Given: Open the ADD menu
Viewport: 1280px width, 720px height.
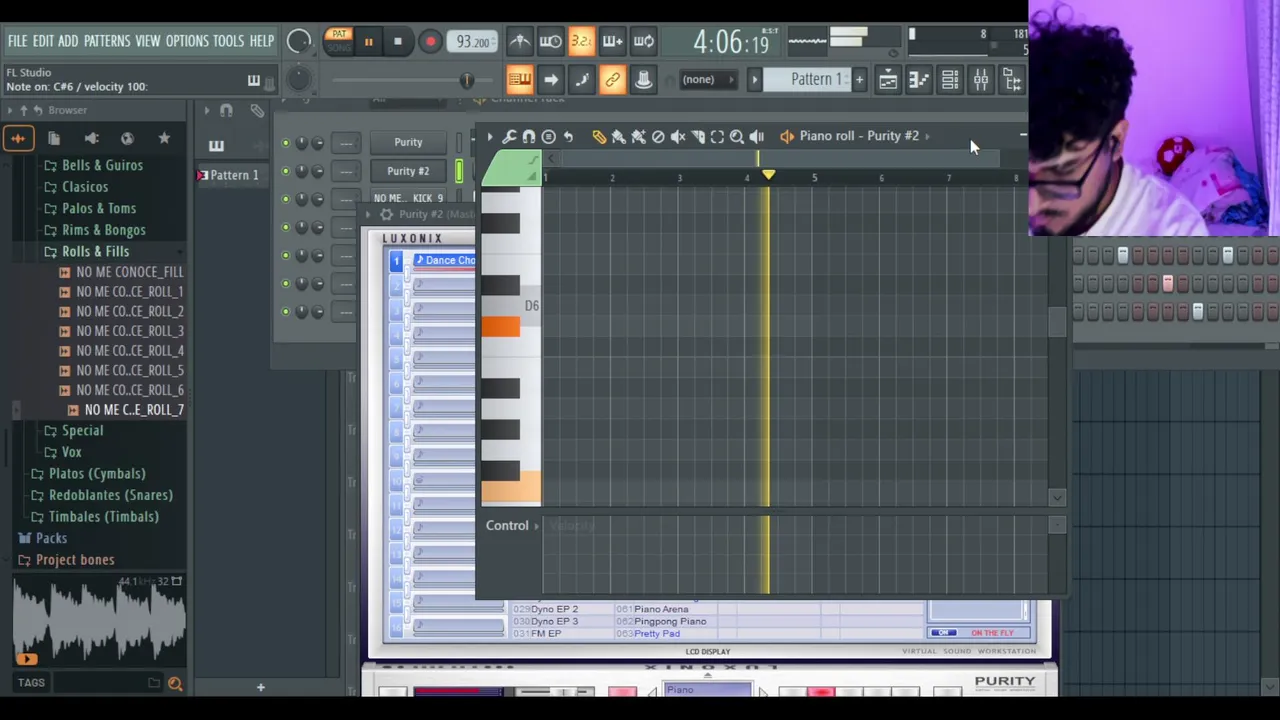Looking at the screenshot, I should (67, 41).
